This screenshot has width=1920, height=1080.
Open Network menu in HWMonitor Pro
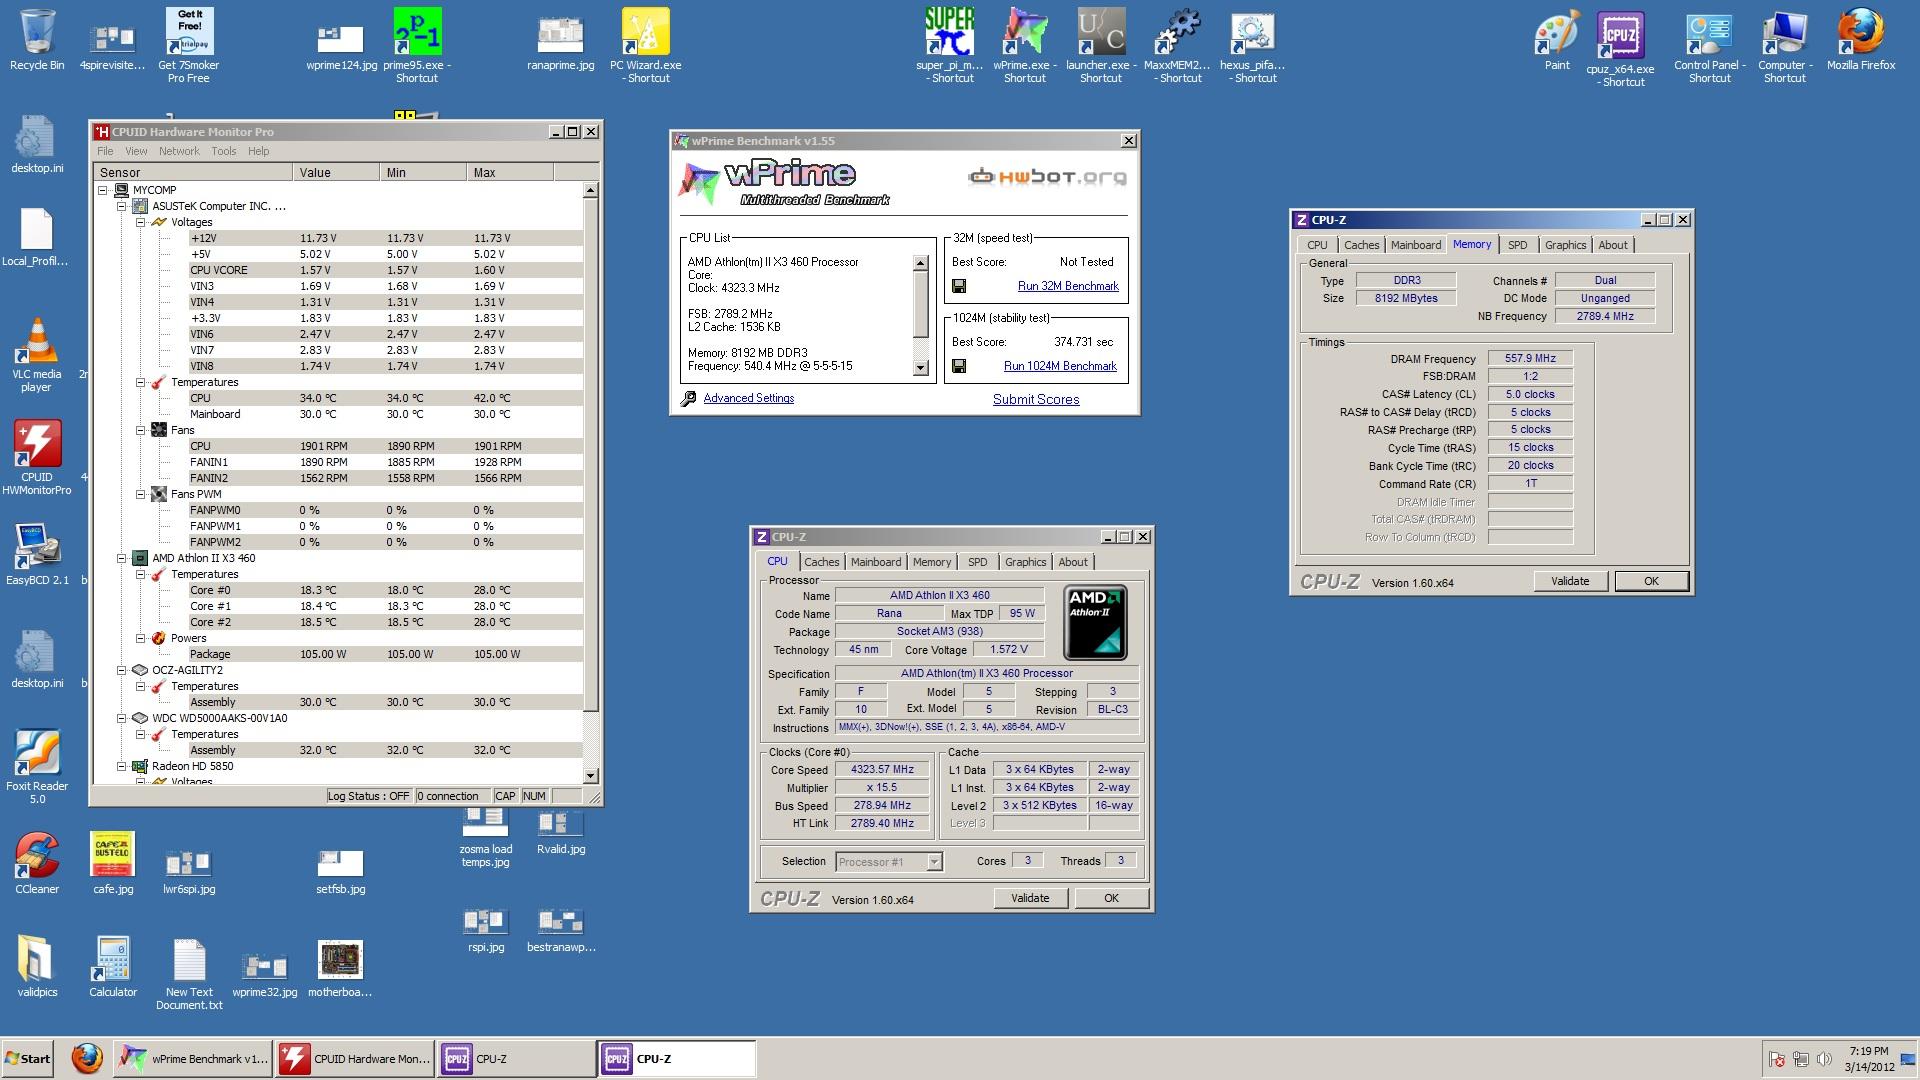point(179,151)
